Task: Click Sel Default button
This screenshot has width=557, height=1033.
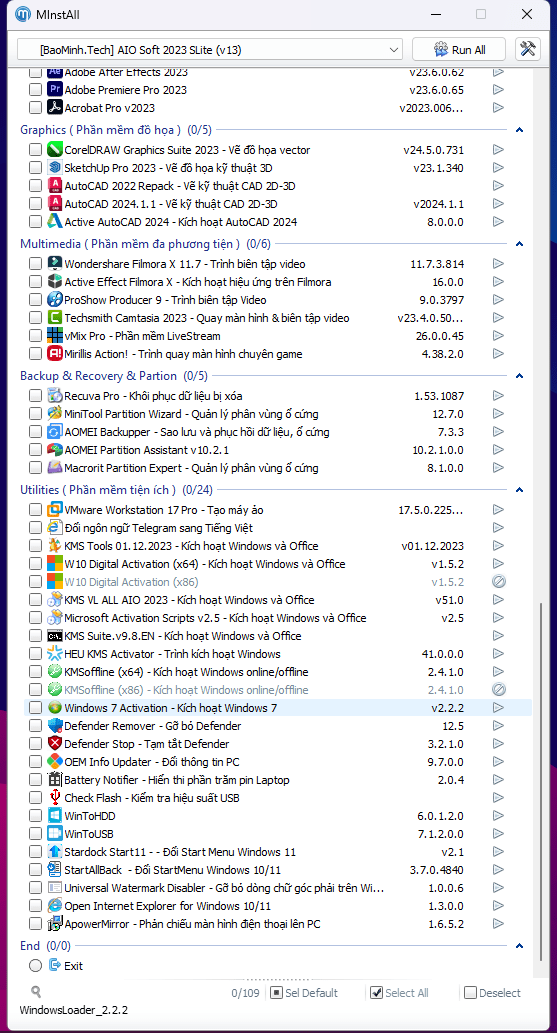Action: 305,992
